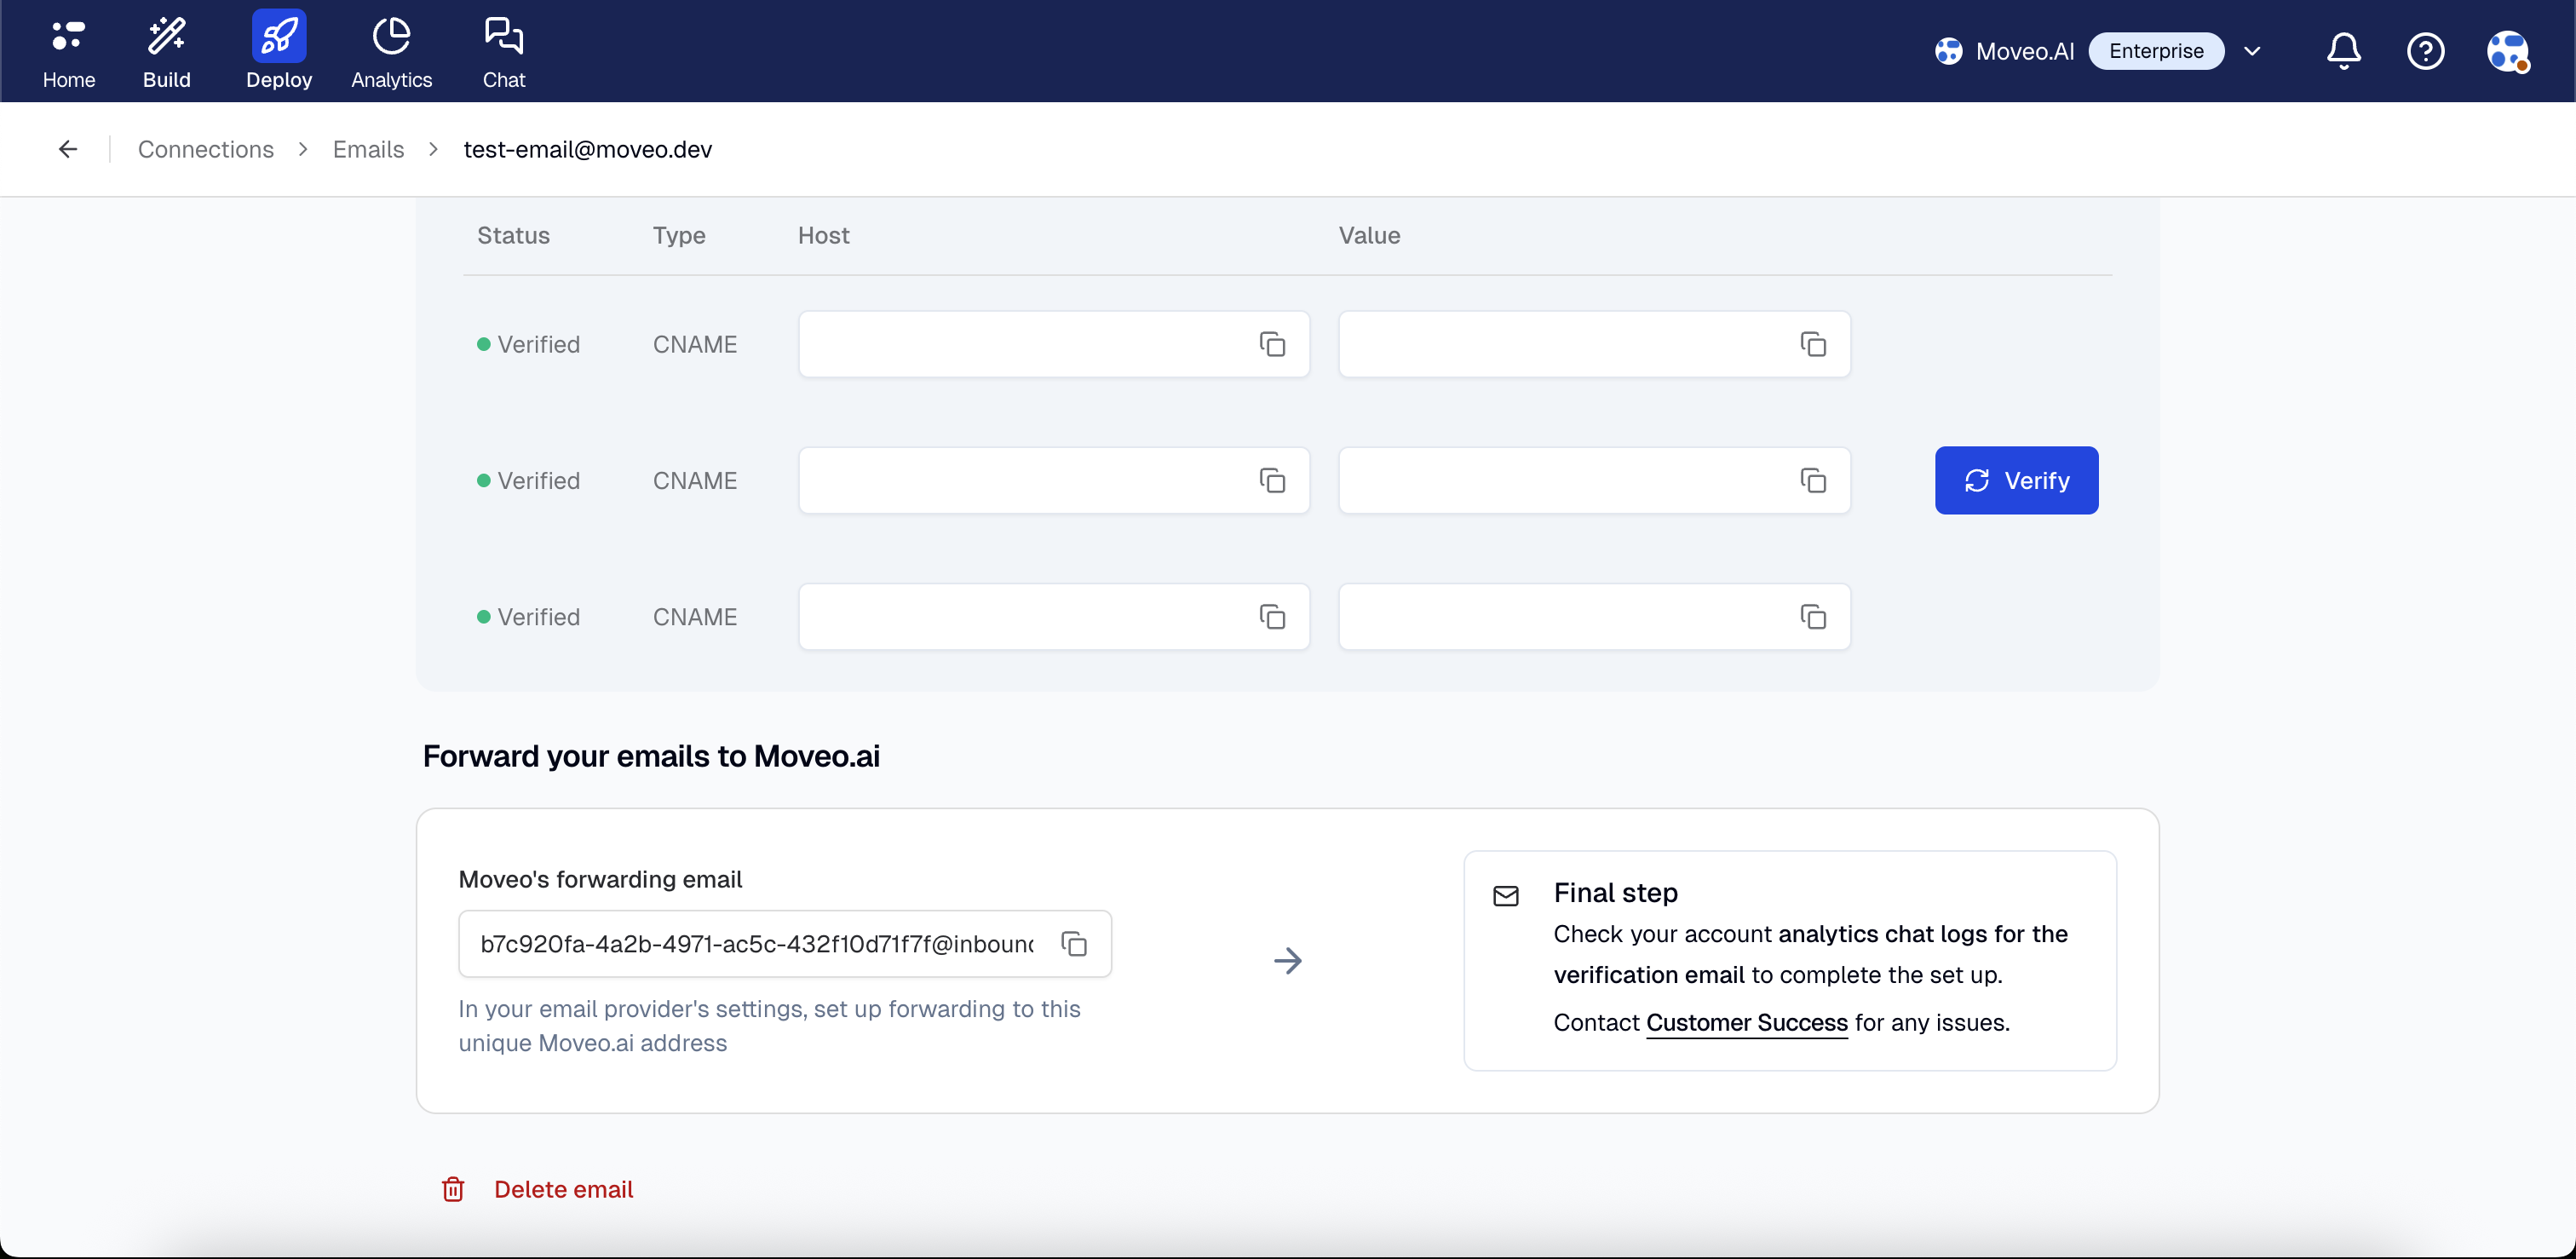Open the help menu
2576x1259 pixels.
2426,50
